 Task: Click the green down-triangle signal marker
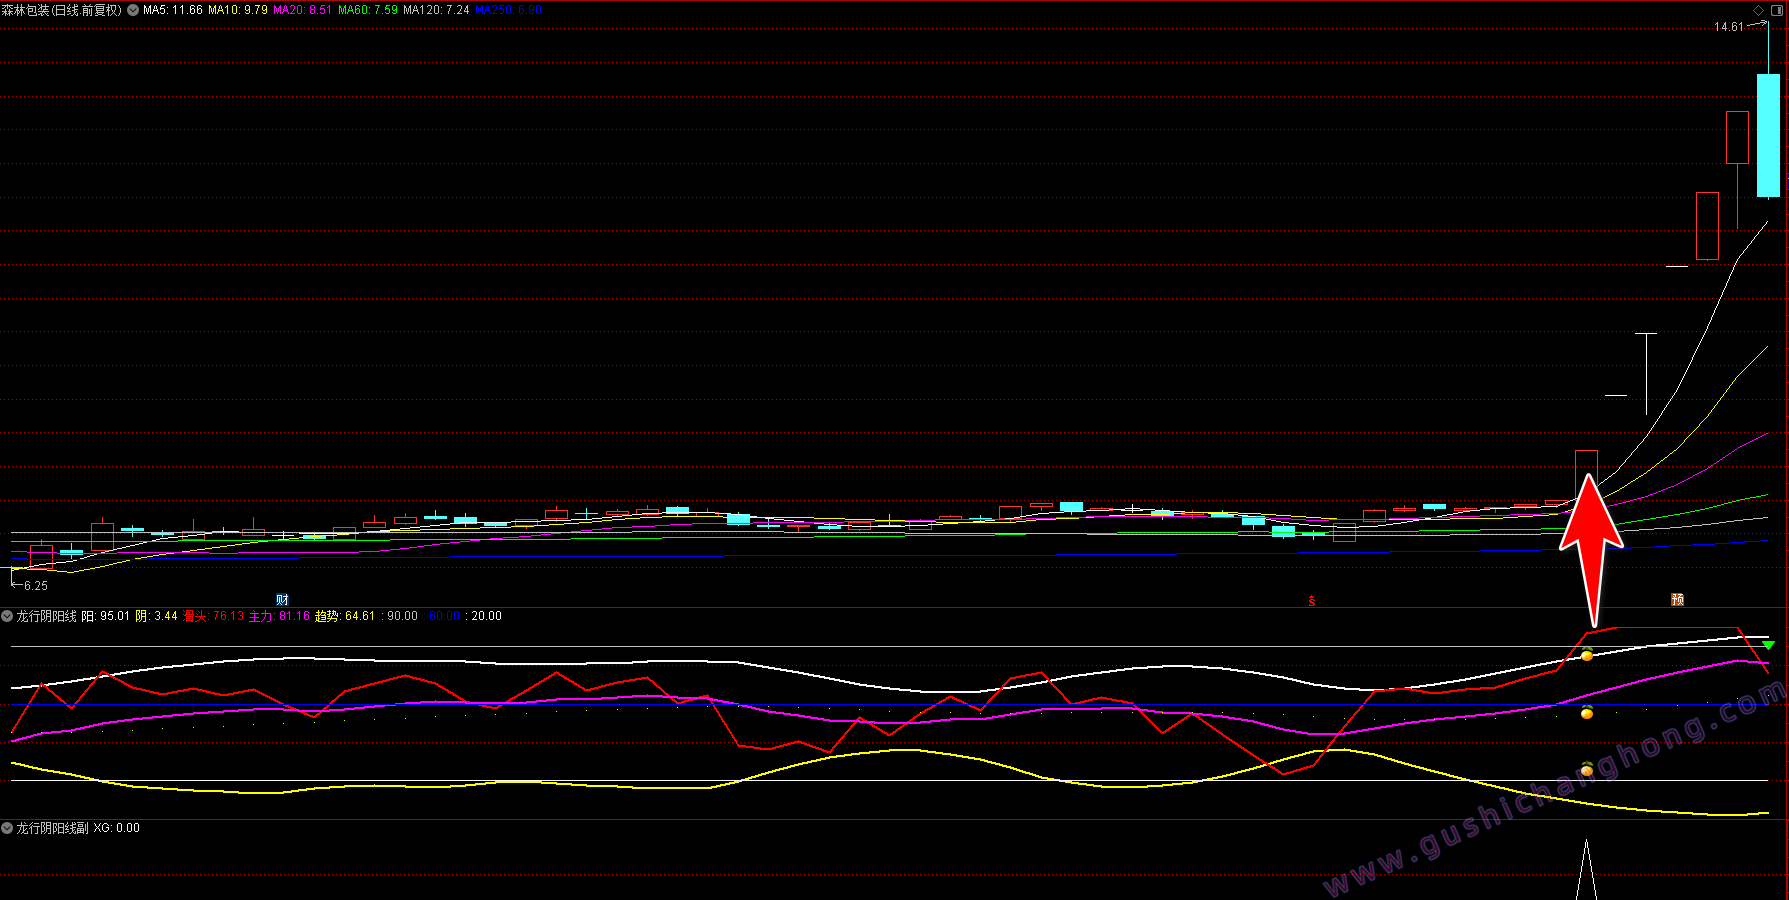(1768, 645)
